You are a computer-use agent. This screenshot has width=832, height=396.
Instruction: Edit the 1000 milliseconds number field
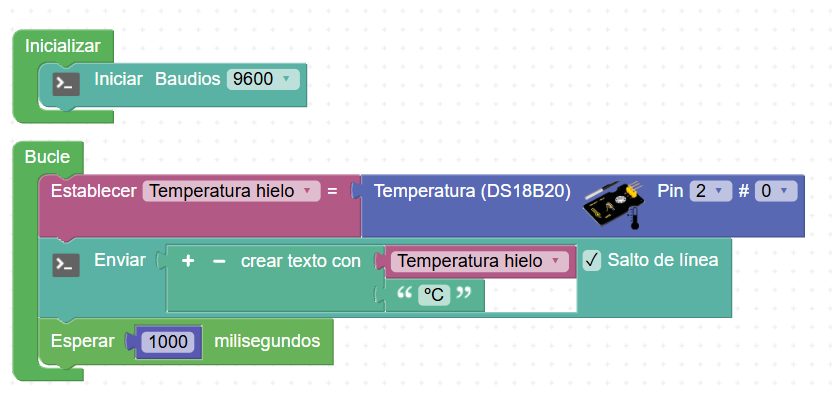[168, 341]
